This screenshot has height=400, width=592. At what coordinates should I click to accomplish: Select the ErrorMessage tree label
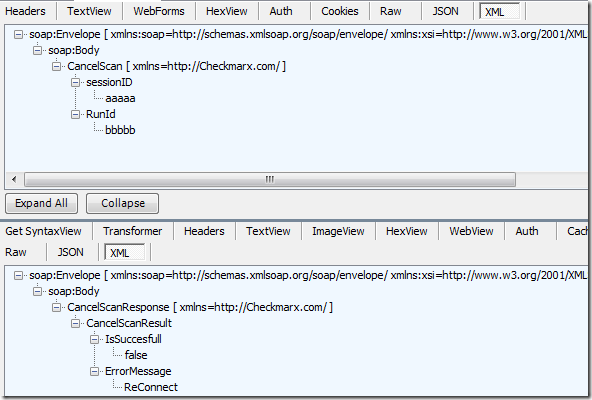coord(138,372)
